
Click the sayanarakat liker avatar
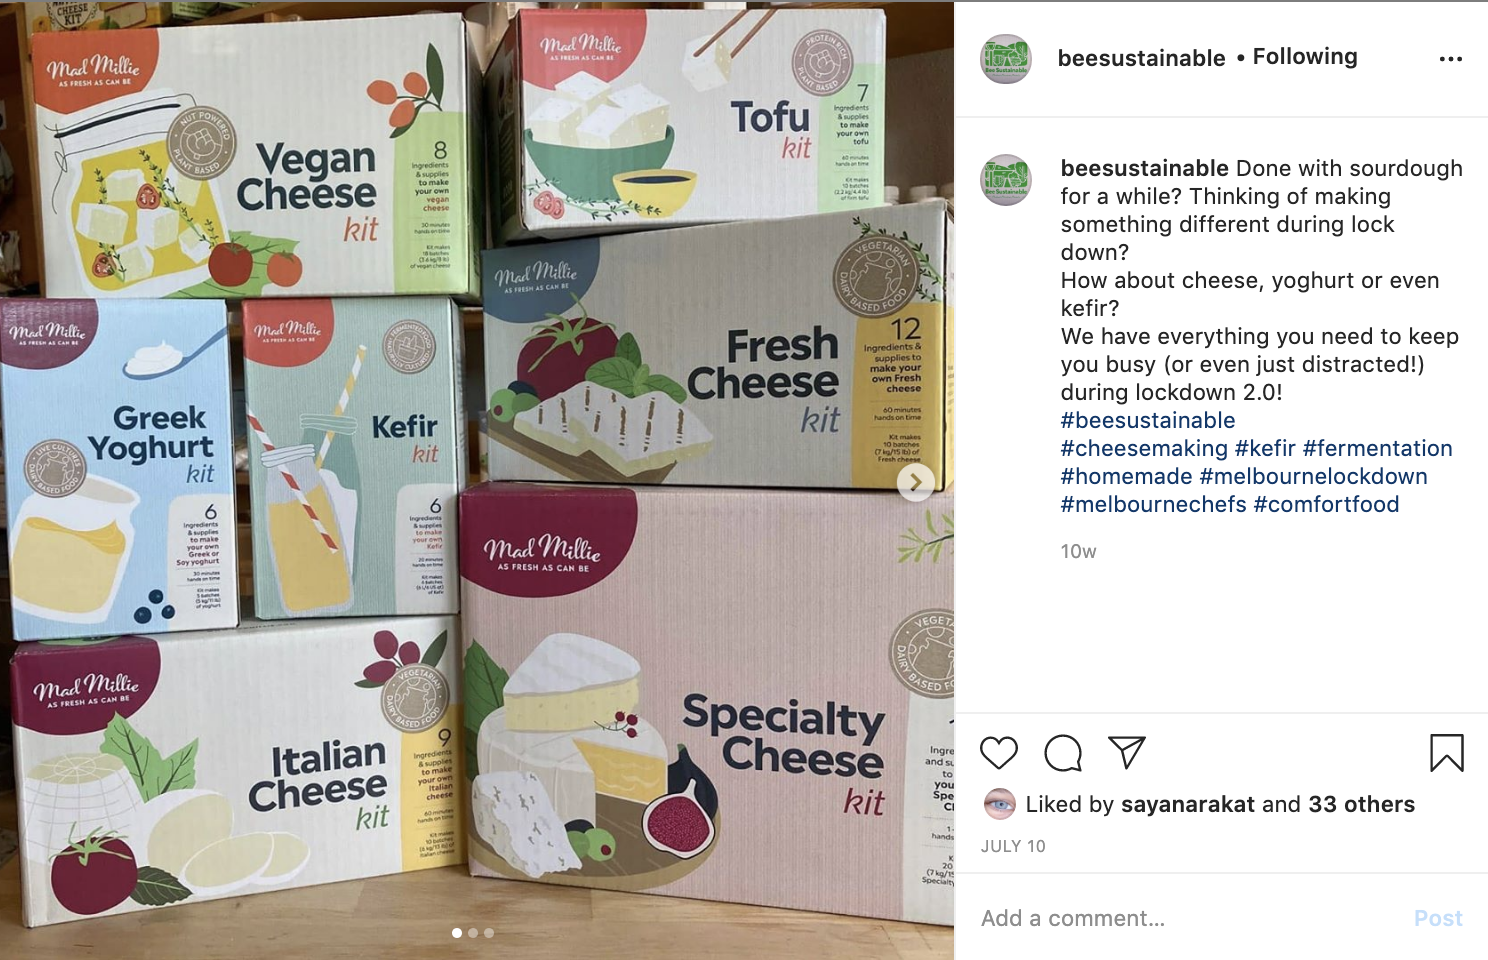pyautogui.click(x=1000, y=803)
